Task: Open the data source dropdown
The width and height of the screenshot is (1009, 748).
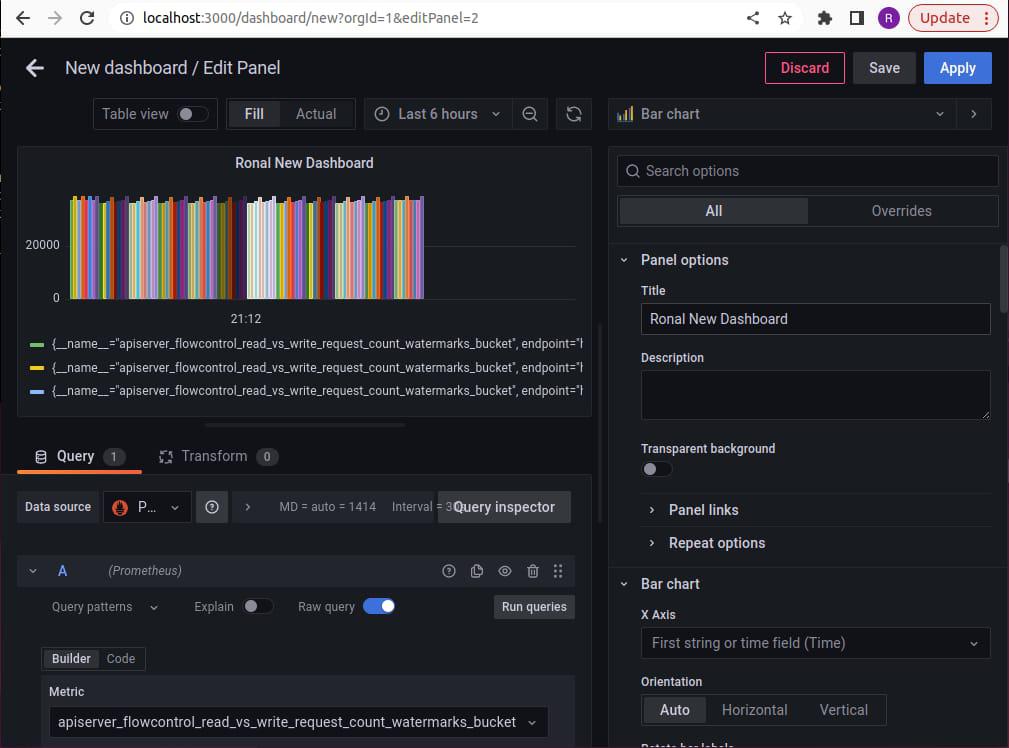Action: (x=147, y=507)
